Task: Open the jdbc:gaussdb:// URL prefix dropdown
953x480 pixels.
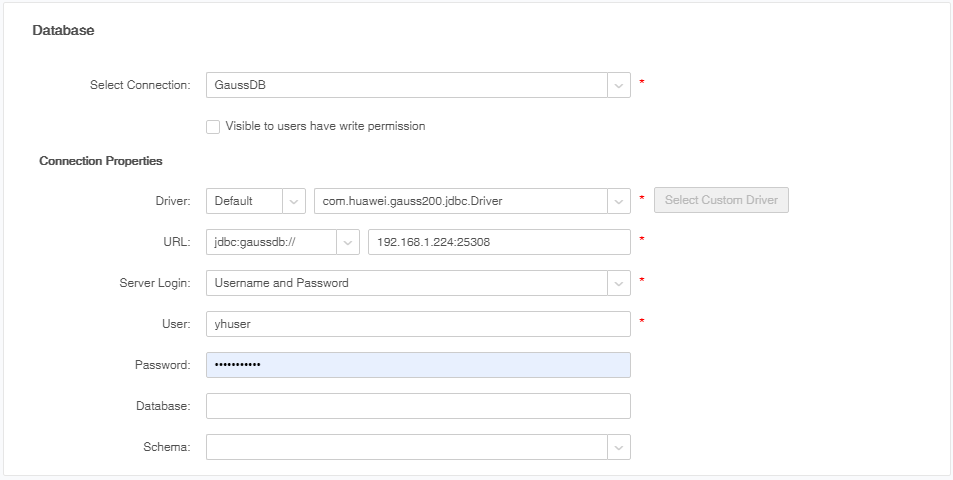Action: (270, 242)
